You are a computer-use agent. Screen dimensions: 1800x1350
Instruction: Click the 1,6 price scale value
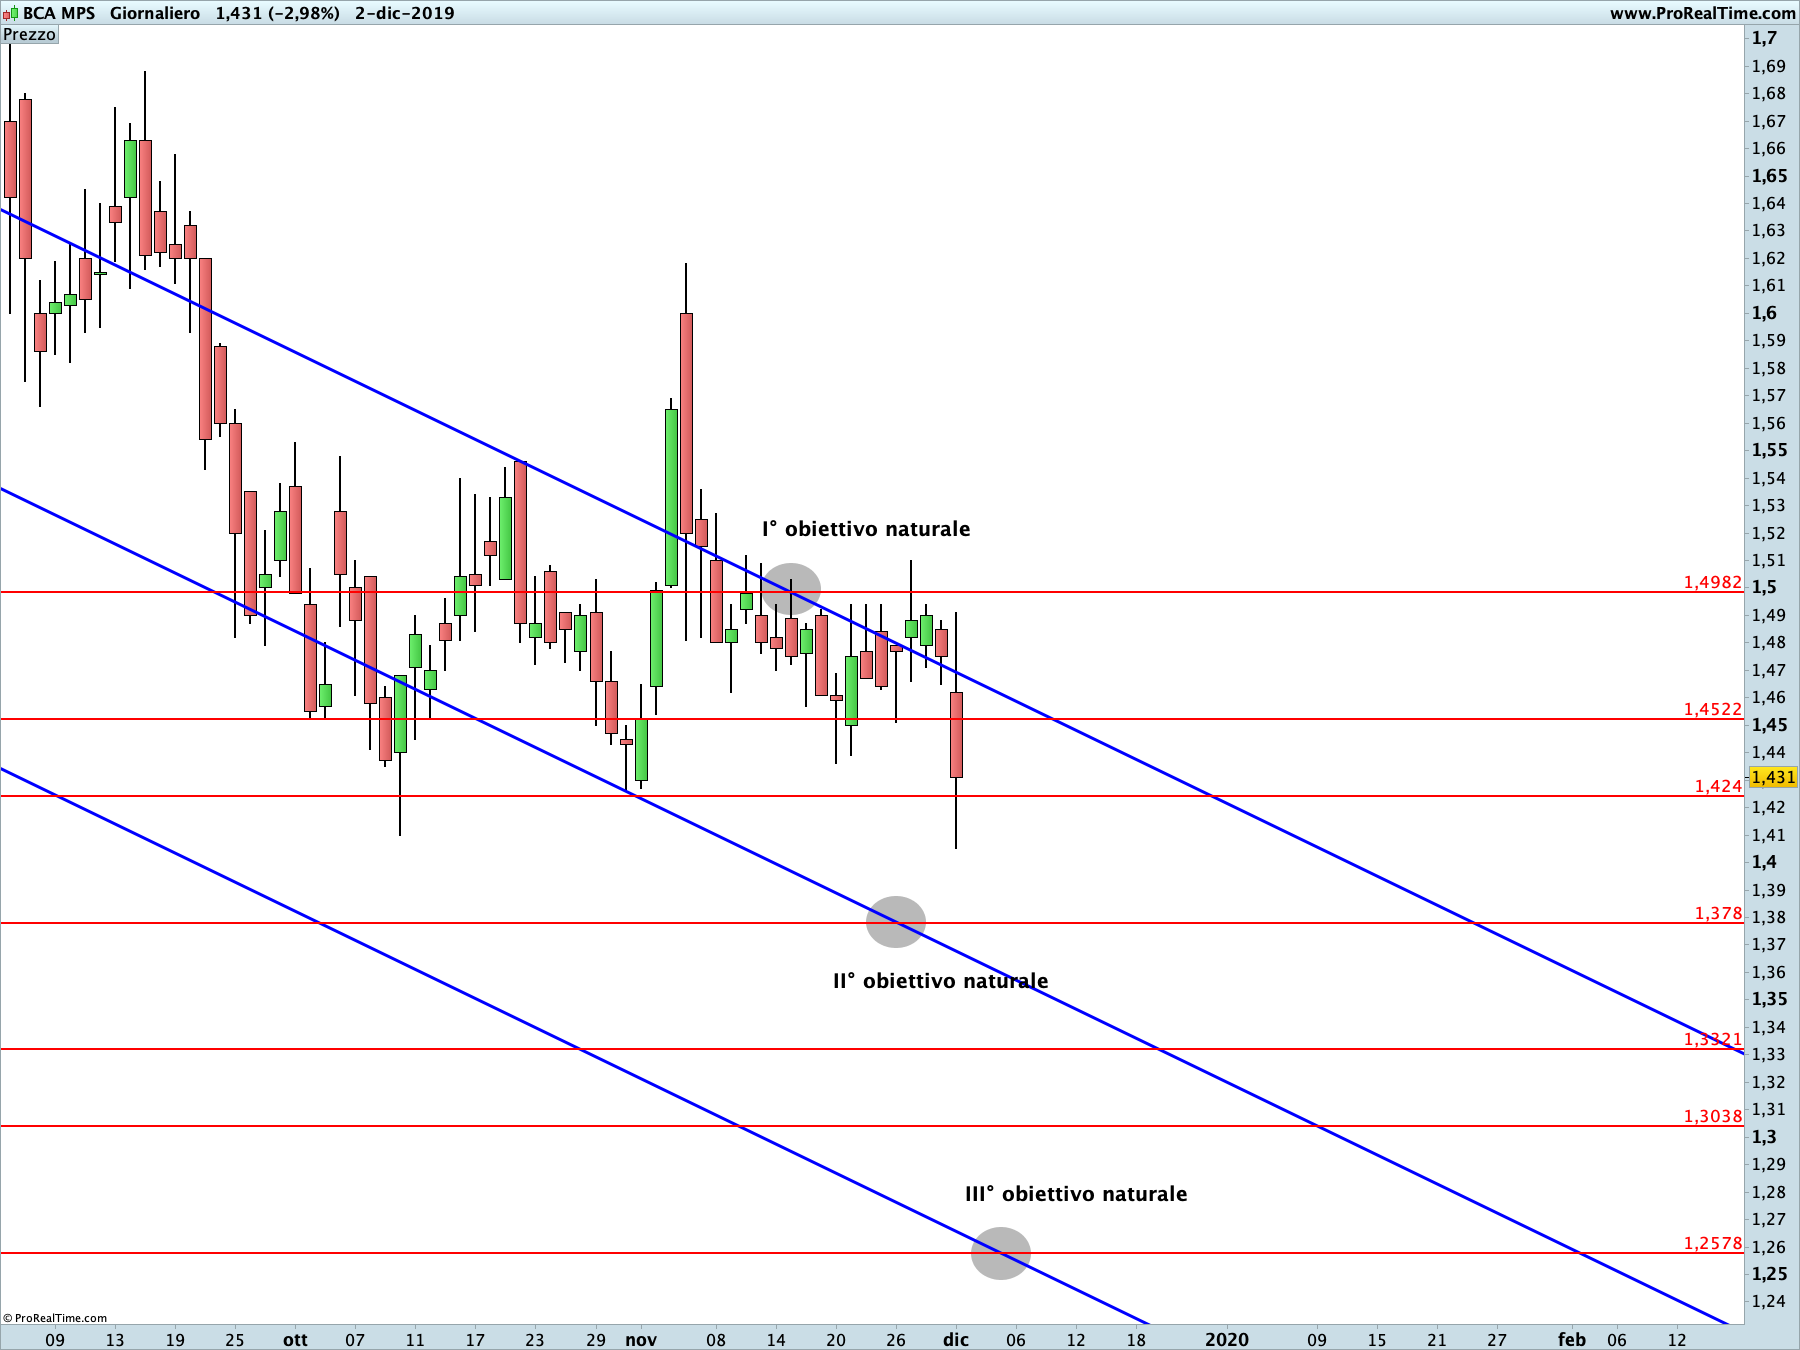click(x=1764, y=313)
